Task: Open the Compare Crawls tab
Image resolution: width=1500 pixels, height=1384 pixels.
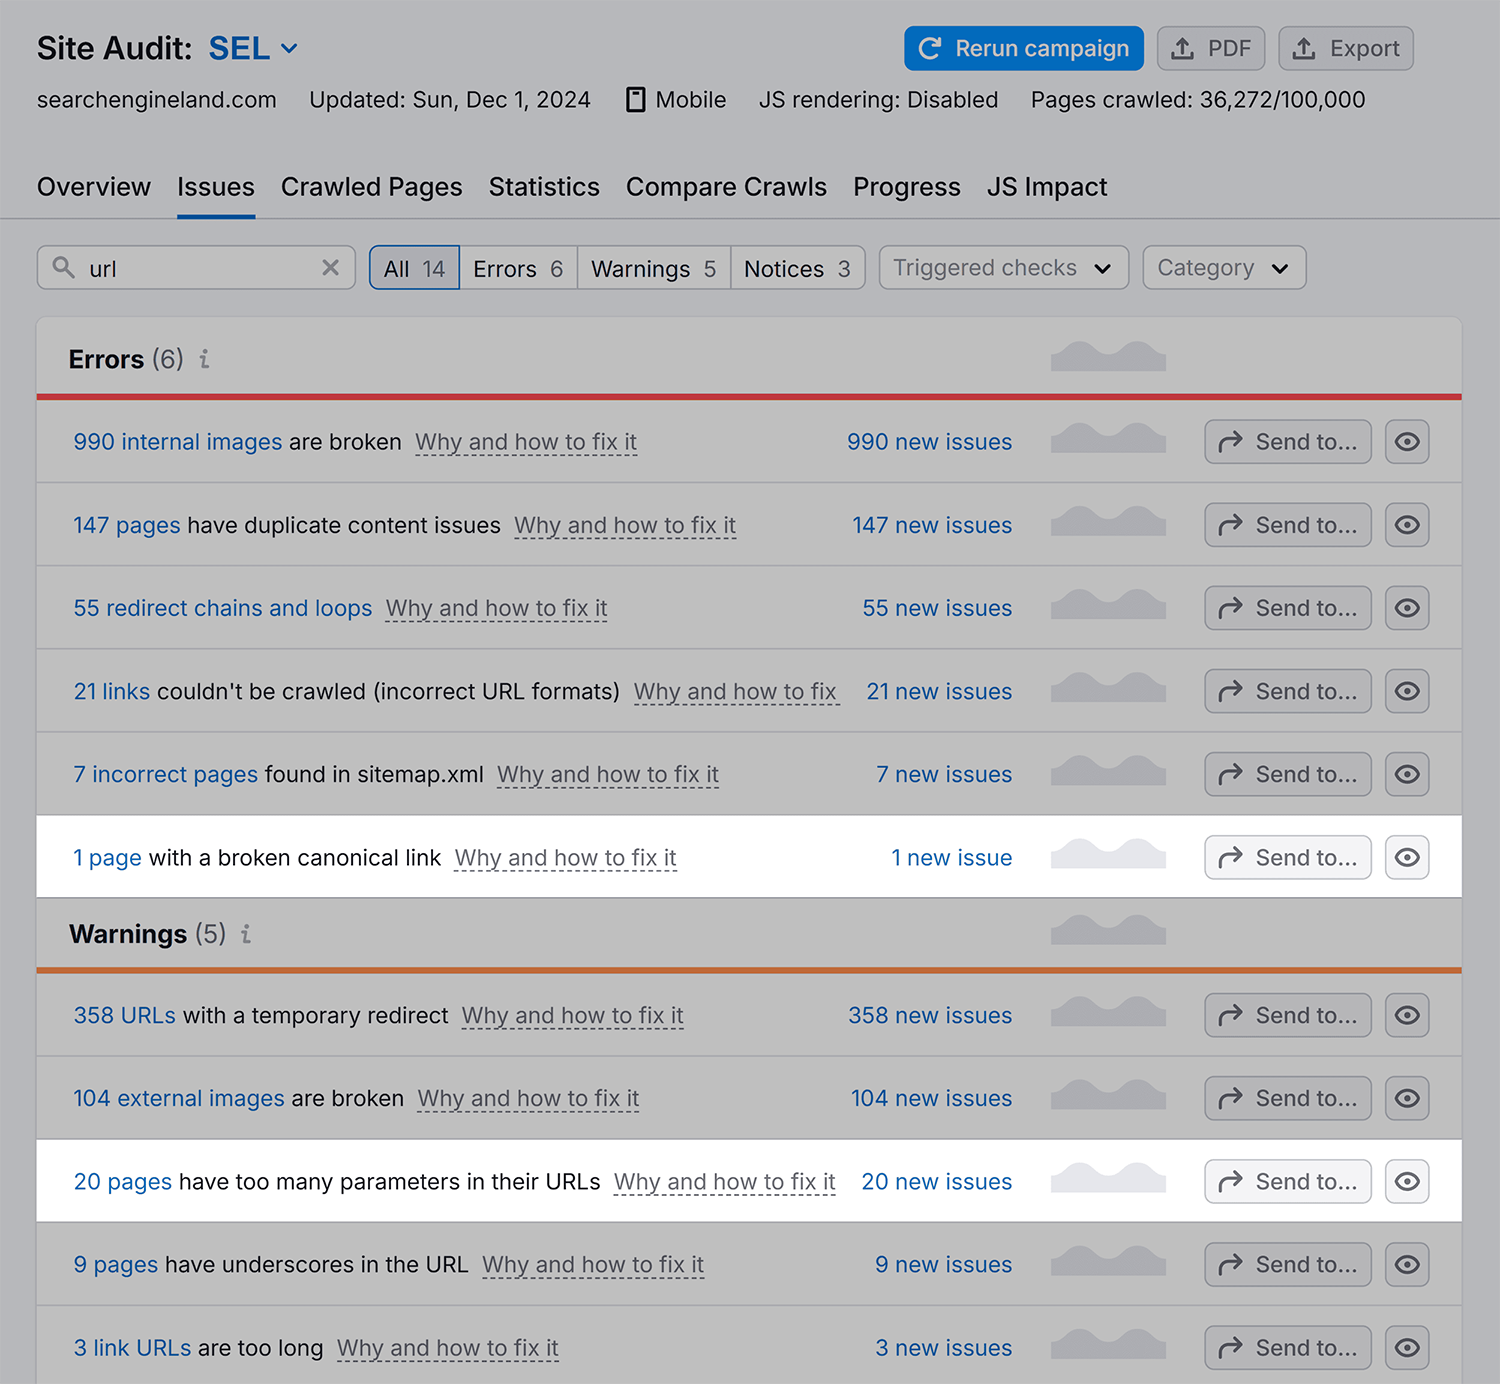Action: coord(726,187)
